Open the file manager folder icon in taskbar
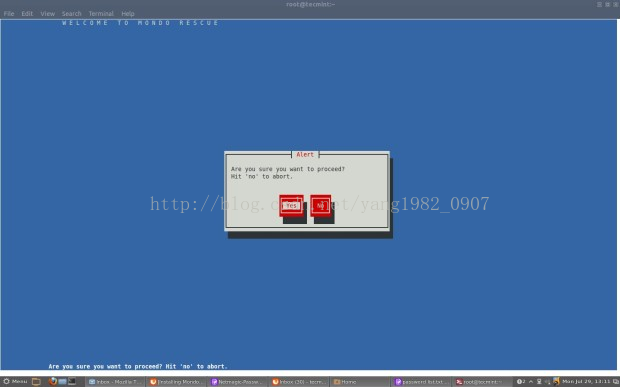620x387 pixels. pos(36,381)
